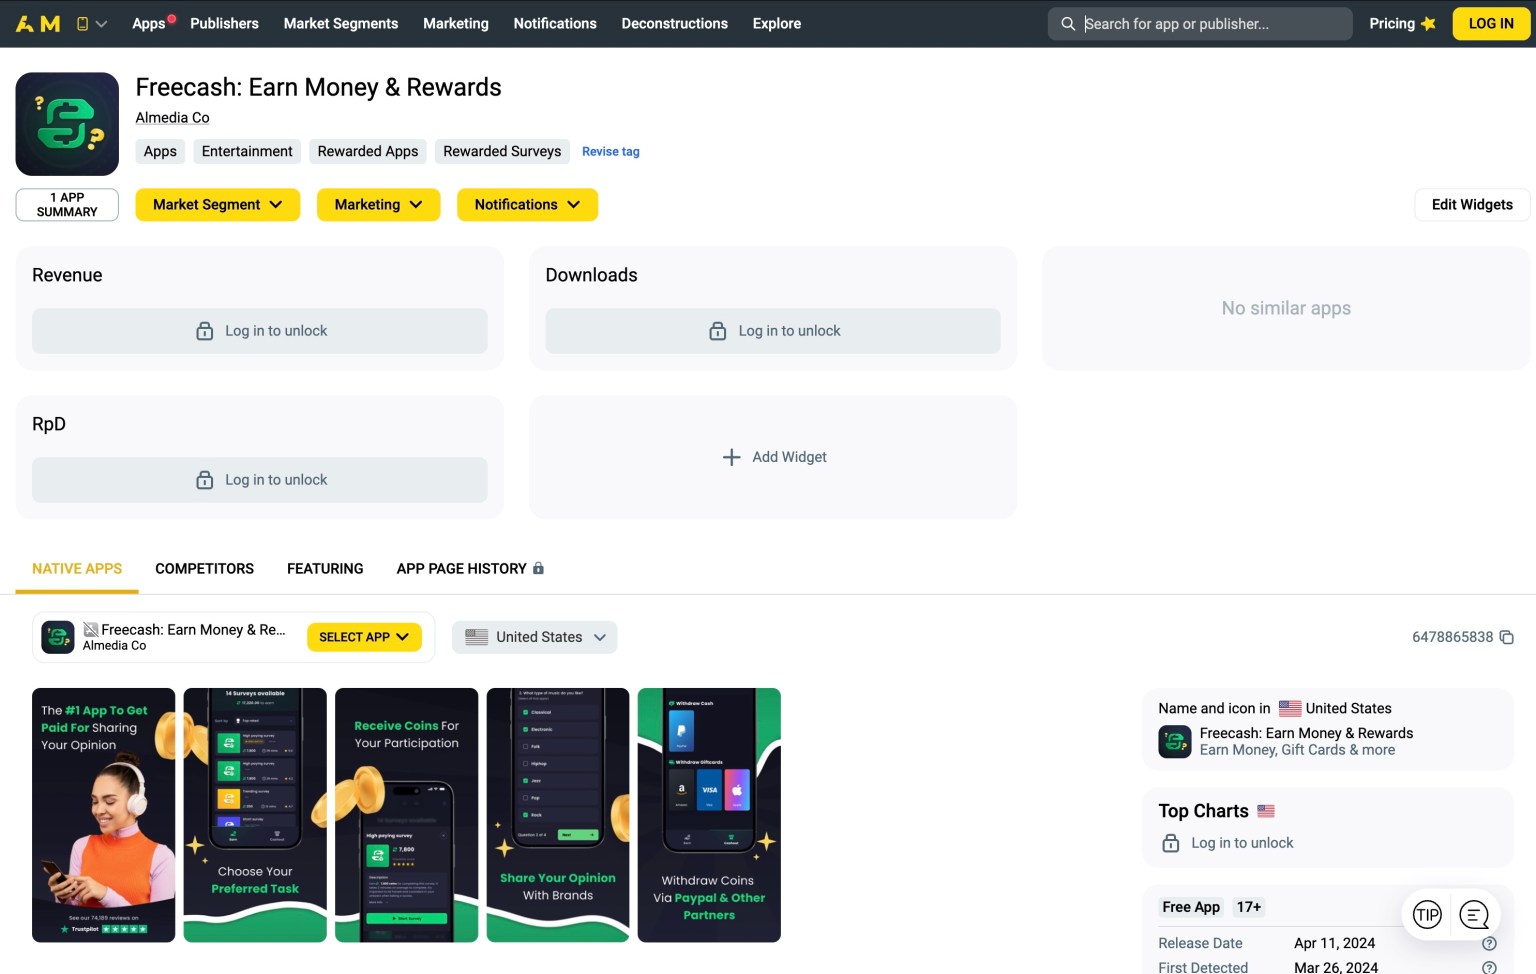The width and height of the screenshot is (1536, 974).
Task: Open Deconstructions in the top menu
Action: [x=674, y=24]
